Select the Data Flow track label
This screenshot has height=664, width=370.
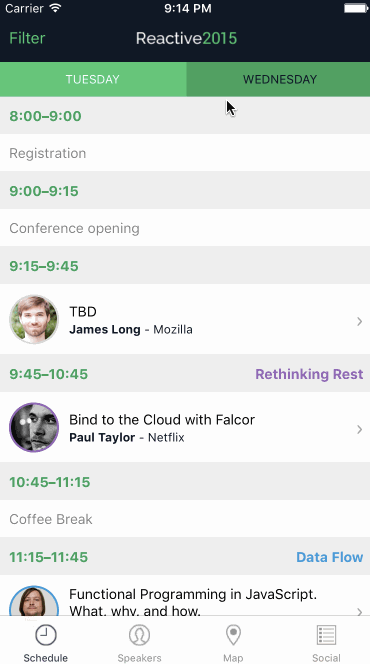tap(329, 557)
